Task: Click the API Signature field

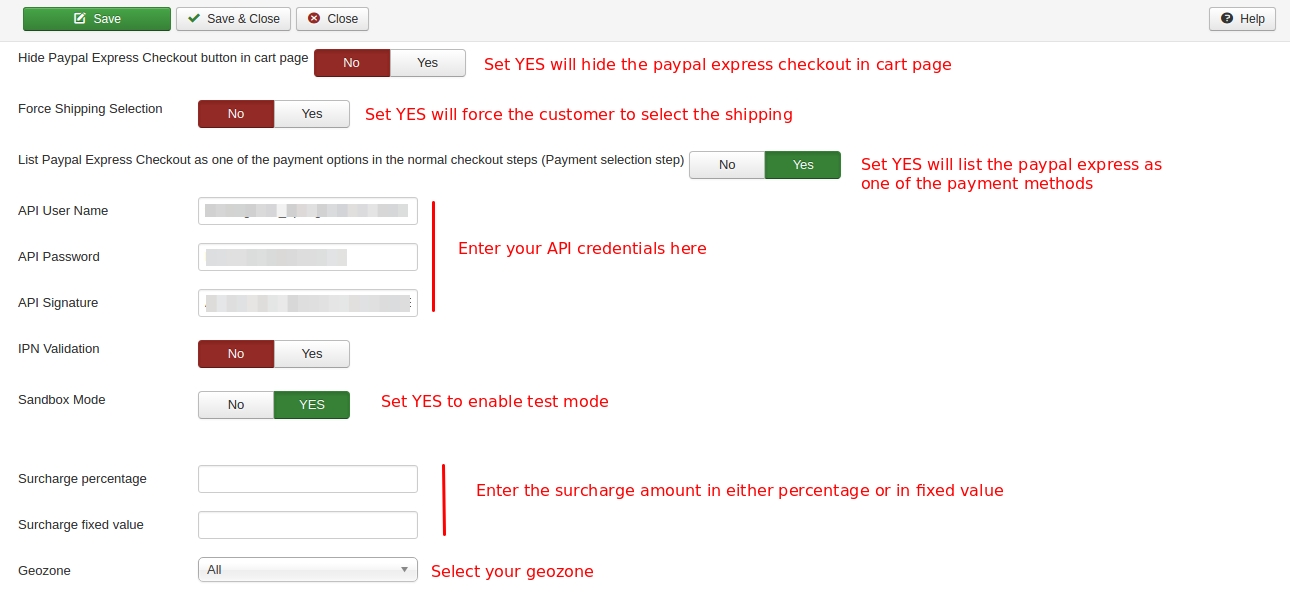Action: click(x=308, y=303)
